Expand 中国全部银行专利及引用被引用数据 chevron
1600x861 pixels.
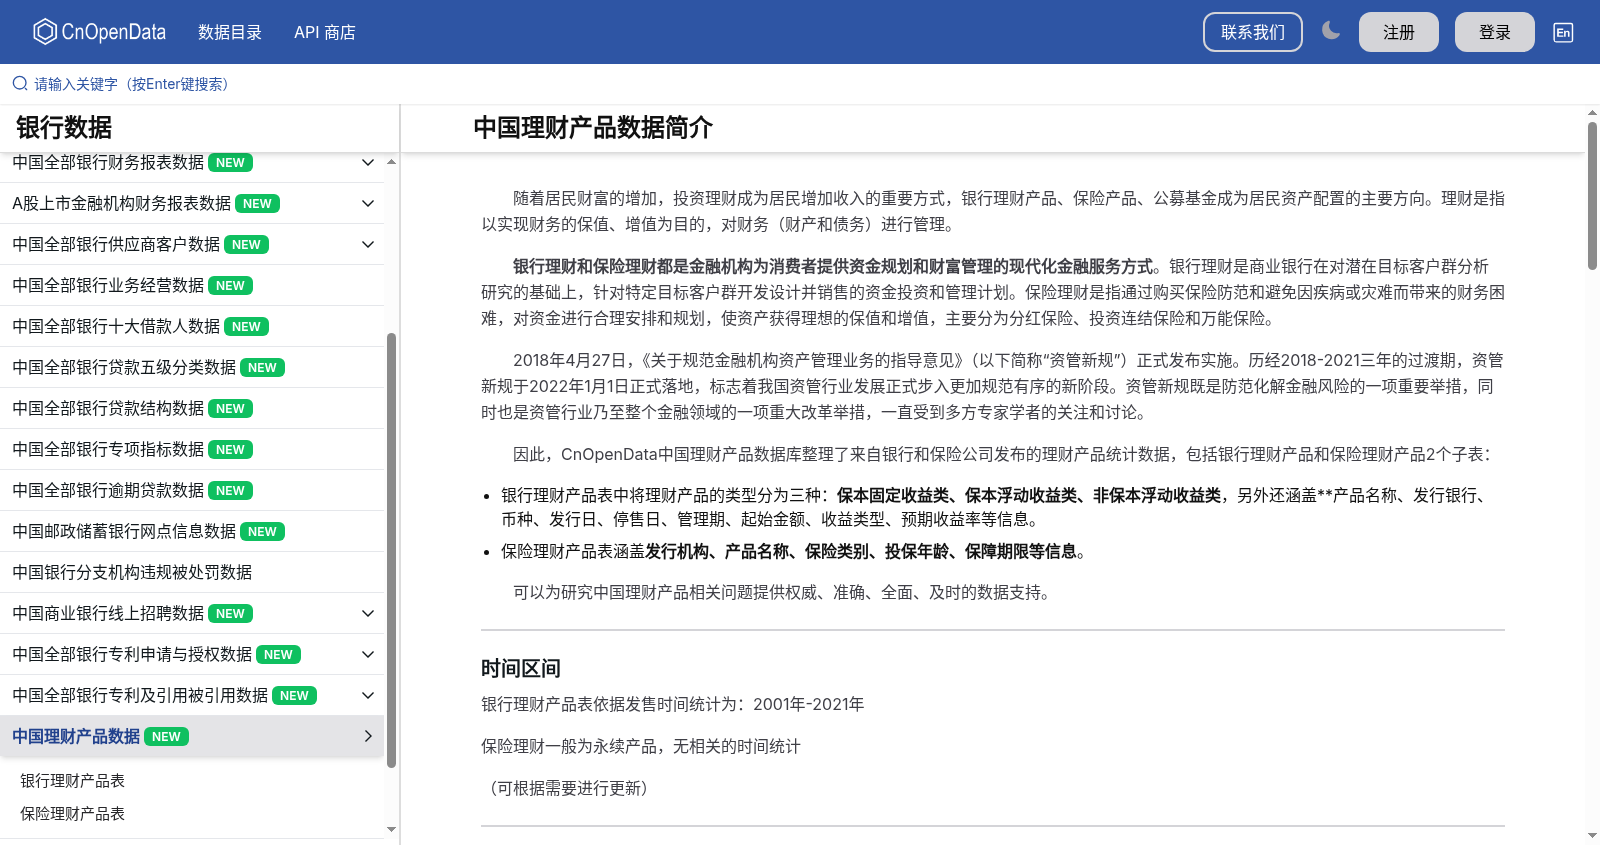[368, 695]
